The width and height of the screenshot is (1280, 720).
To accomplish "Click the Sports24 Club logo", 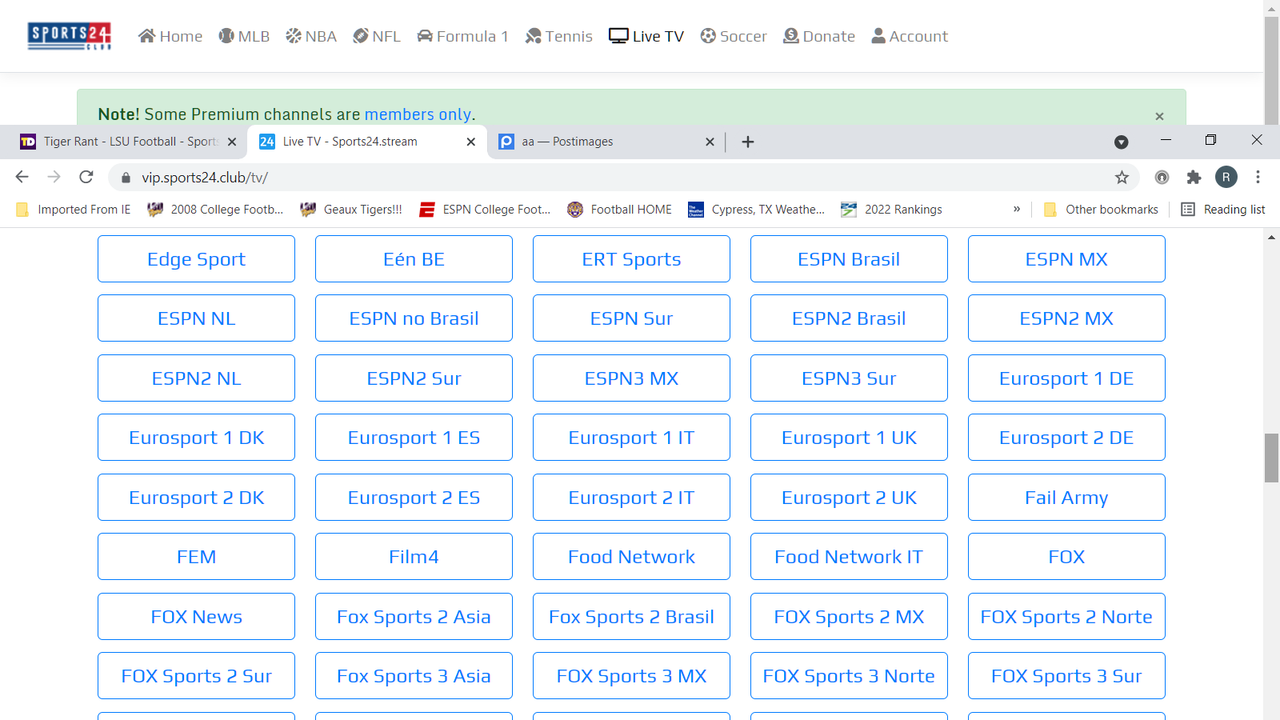I will 69,36.
